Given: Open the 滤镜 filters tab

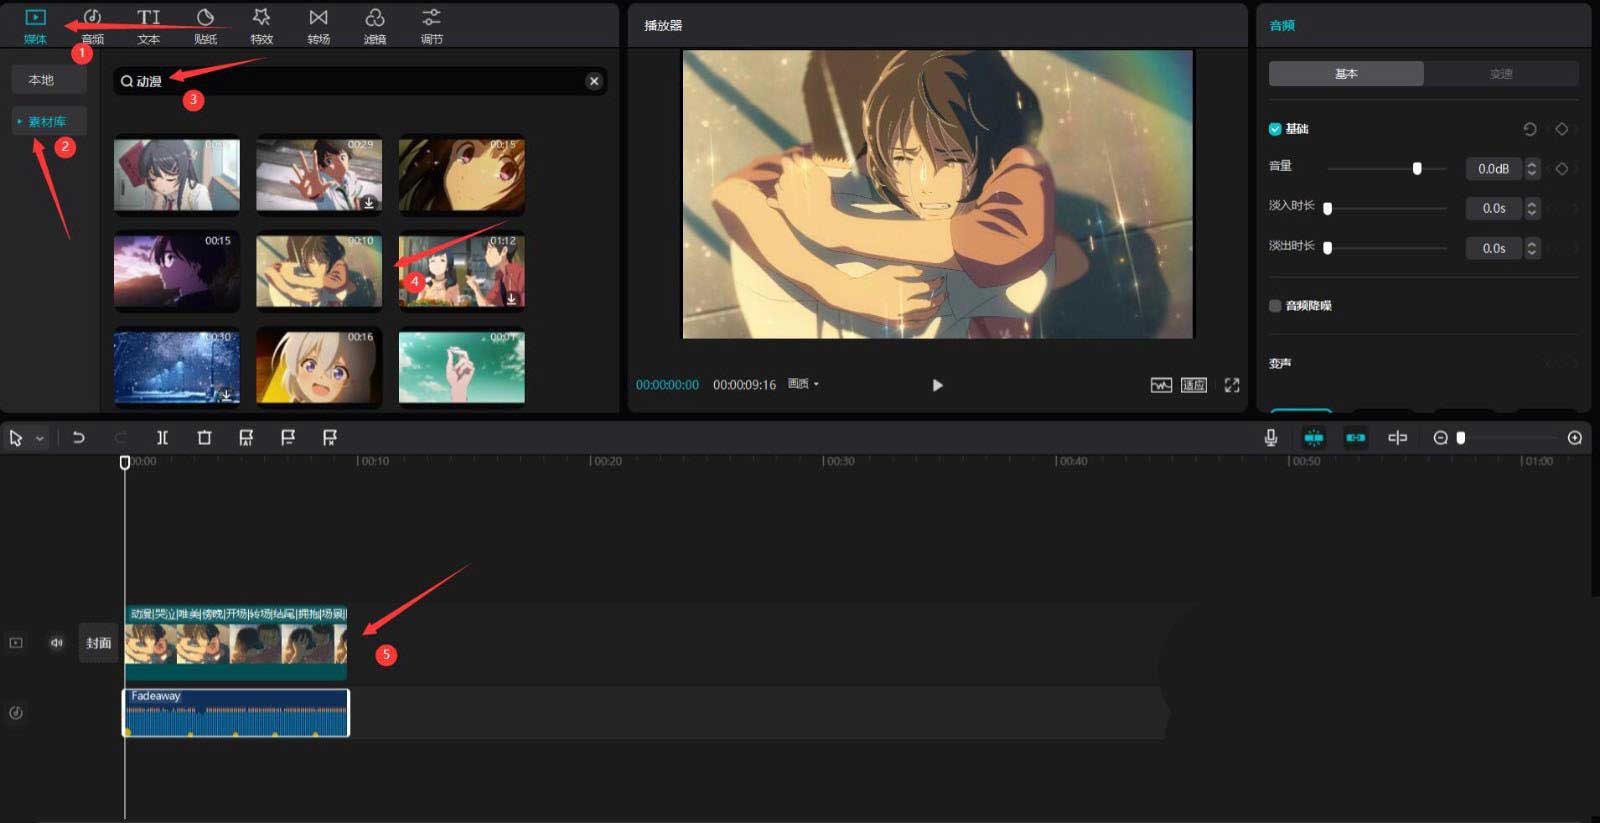Looking at the screenshot, I should [x=375, y=26].
